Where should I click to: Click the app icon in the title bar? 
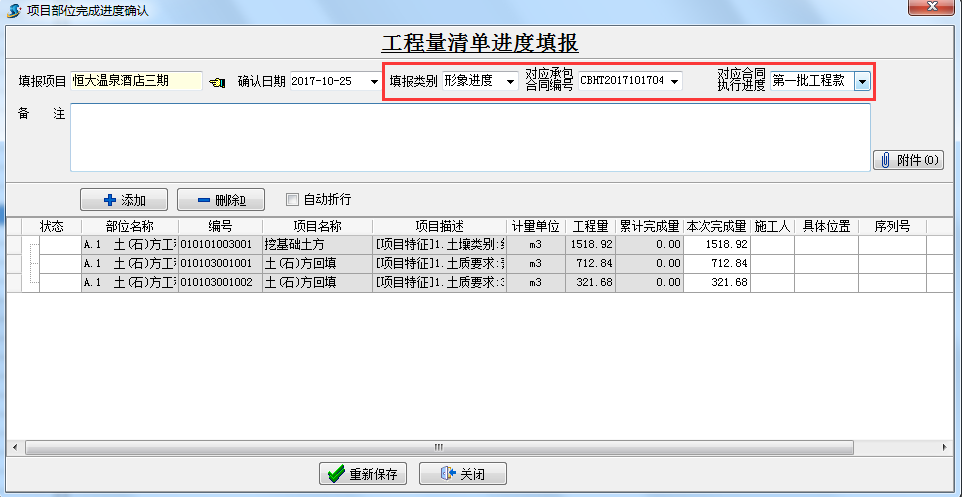(x=14, y=9)
